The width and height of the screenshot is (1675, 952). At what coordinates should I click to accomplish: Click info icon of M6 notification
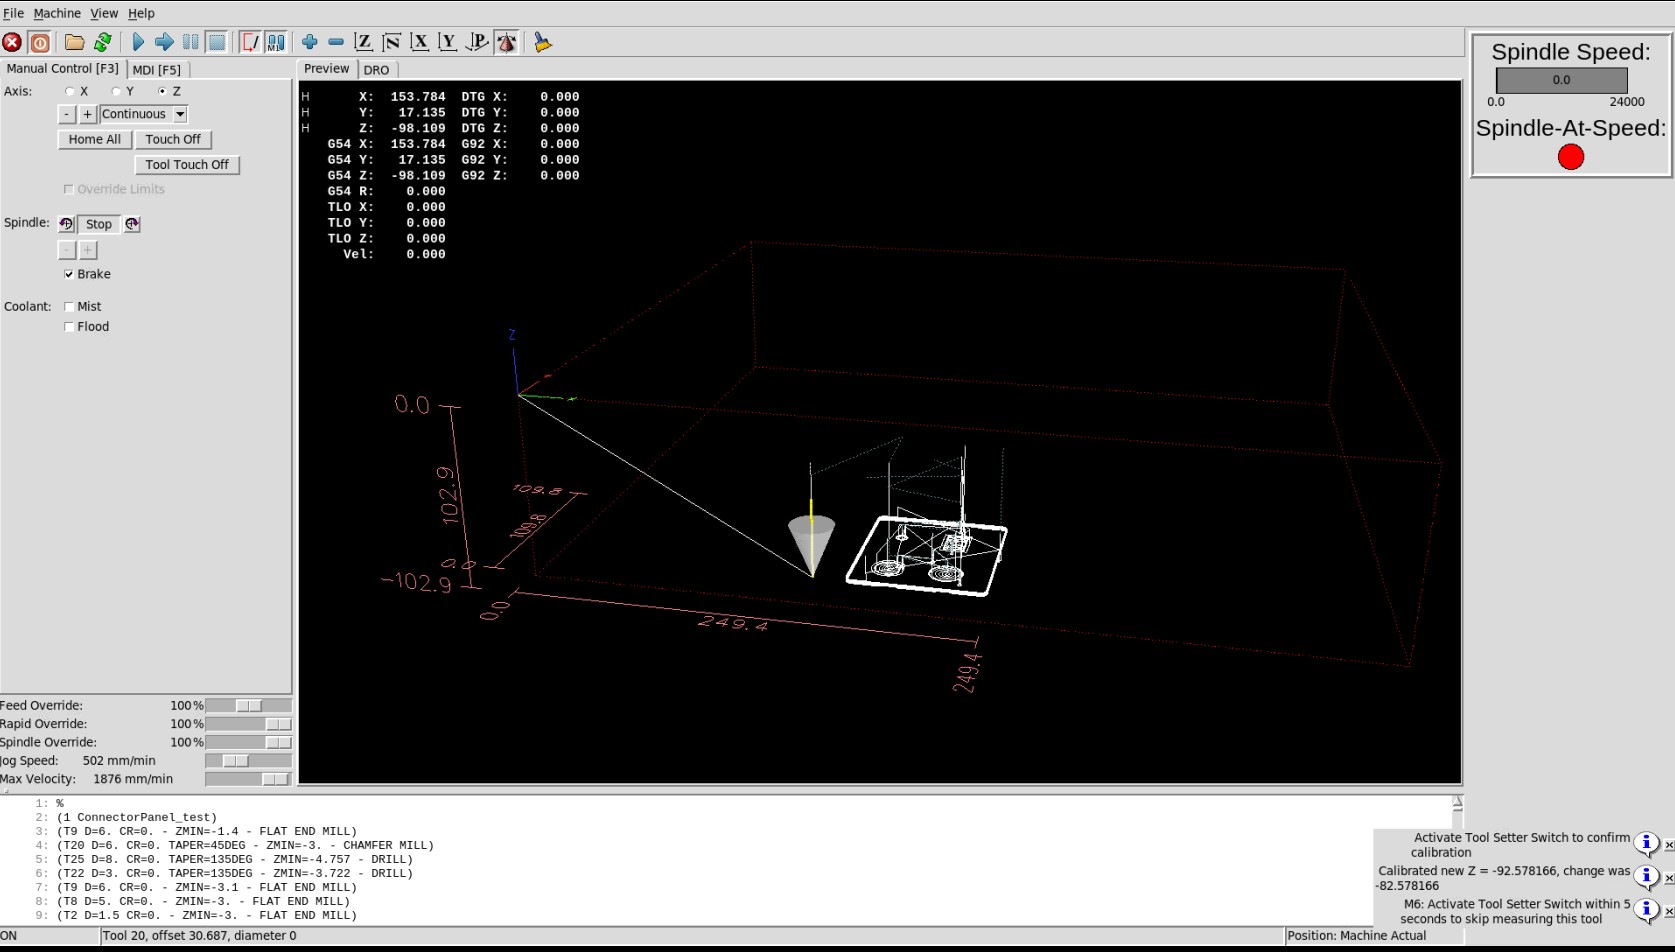click(1646, 910)
